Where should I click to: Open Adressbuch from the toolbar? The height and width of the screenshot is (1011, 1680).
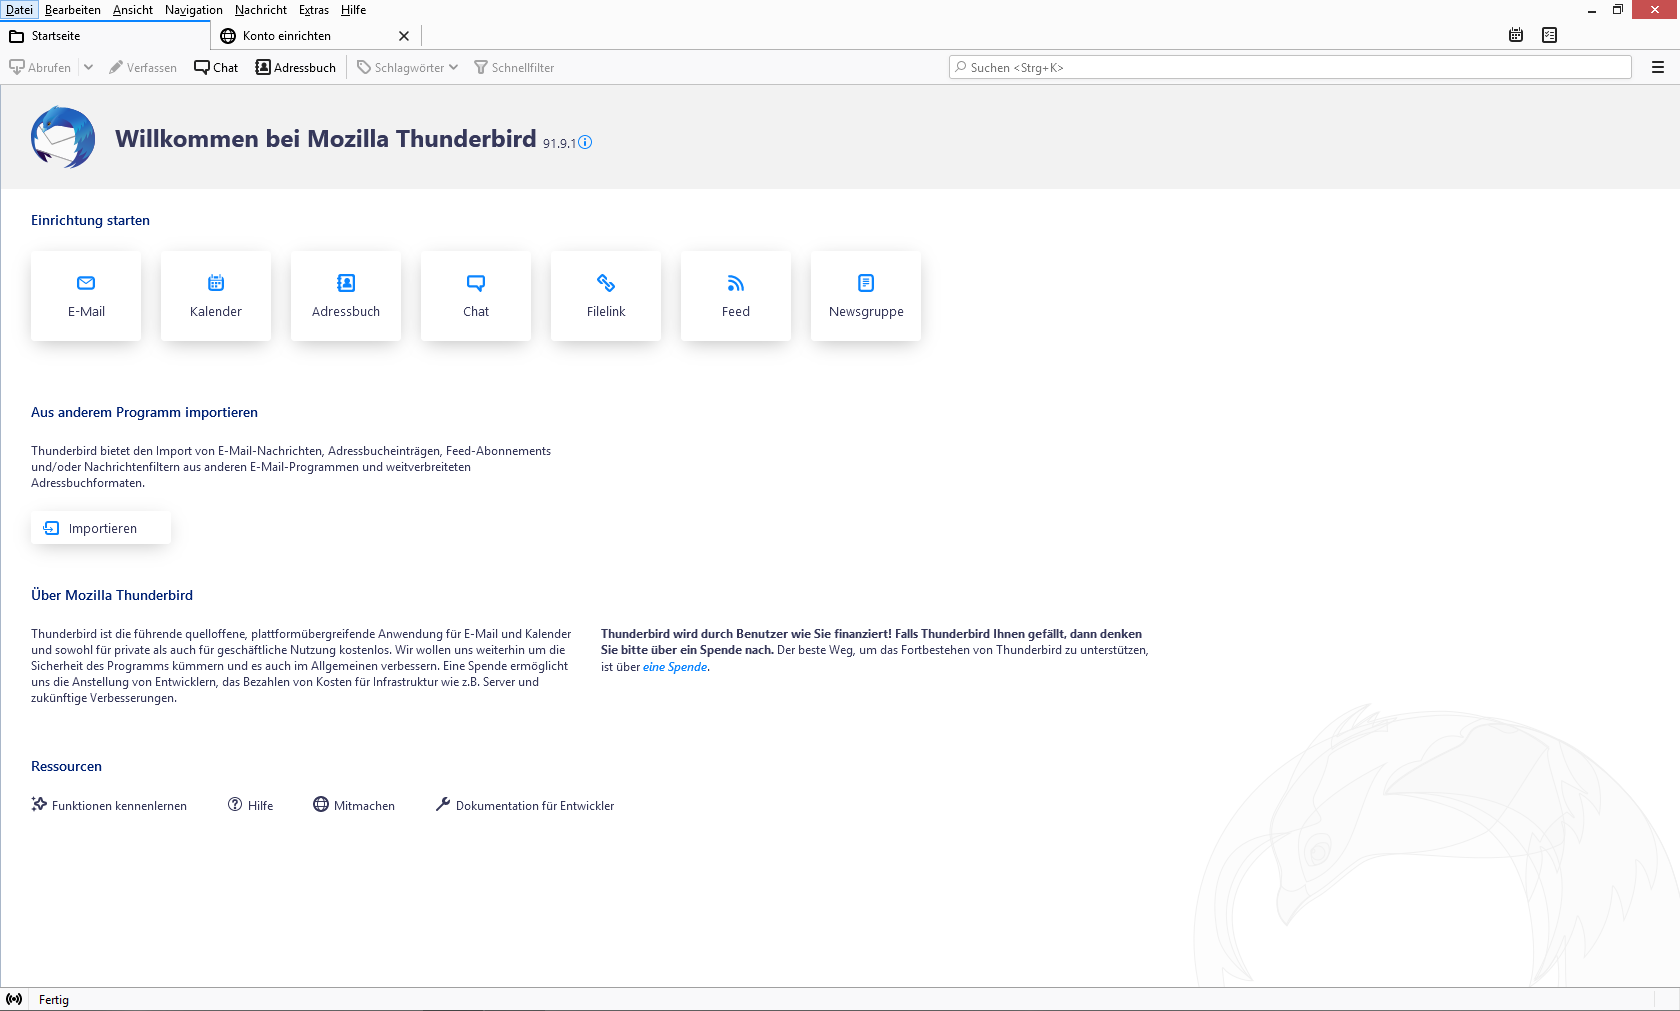coord(296,67)
